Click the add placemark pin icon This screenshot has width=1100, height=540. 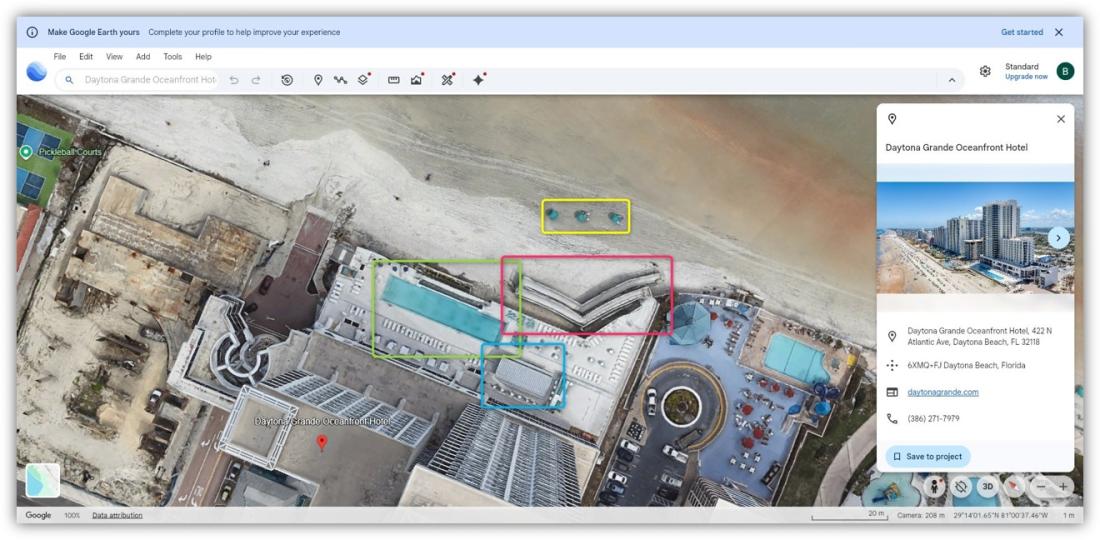coord(318,80)
